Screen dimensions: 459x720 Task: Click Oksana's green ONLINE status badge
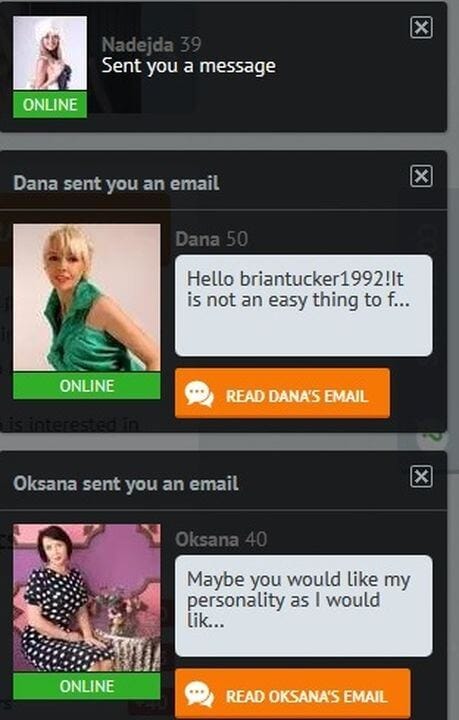click(87, 686)
